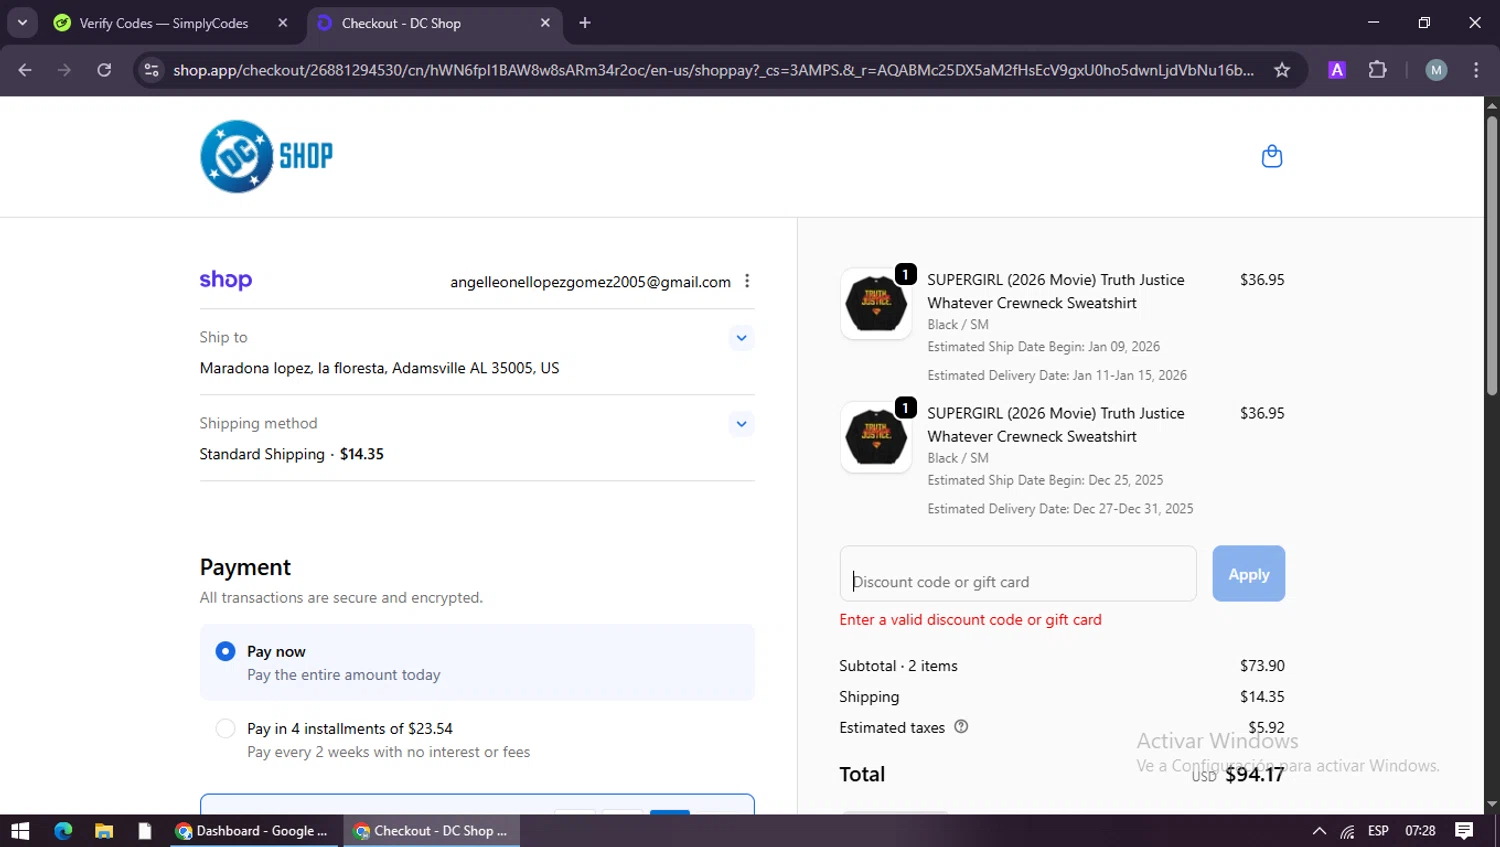The width and height of the screenshot is (1500, 847).
Task: Click the Payment section heading
Action: 245,567
